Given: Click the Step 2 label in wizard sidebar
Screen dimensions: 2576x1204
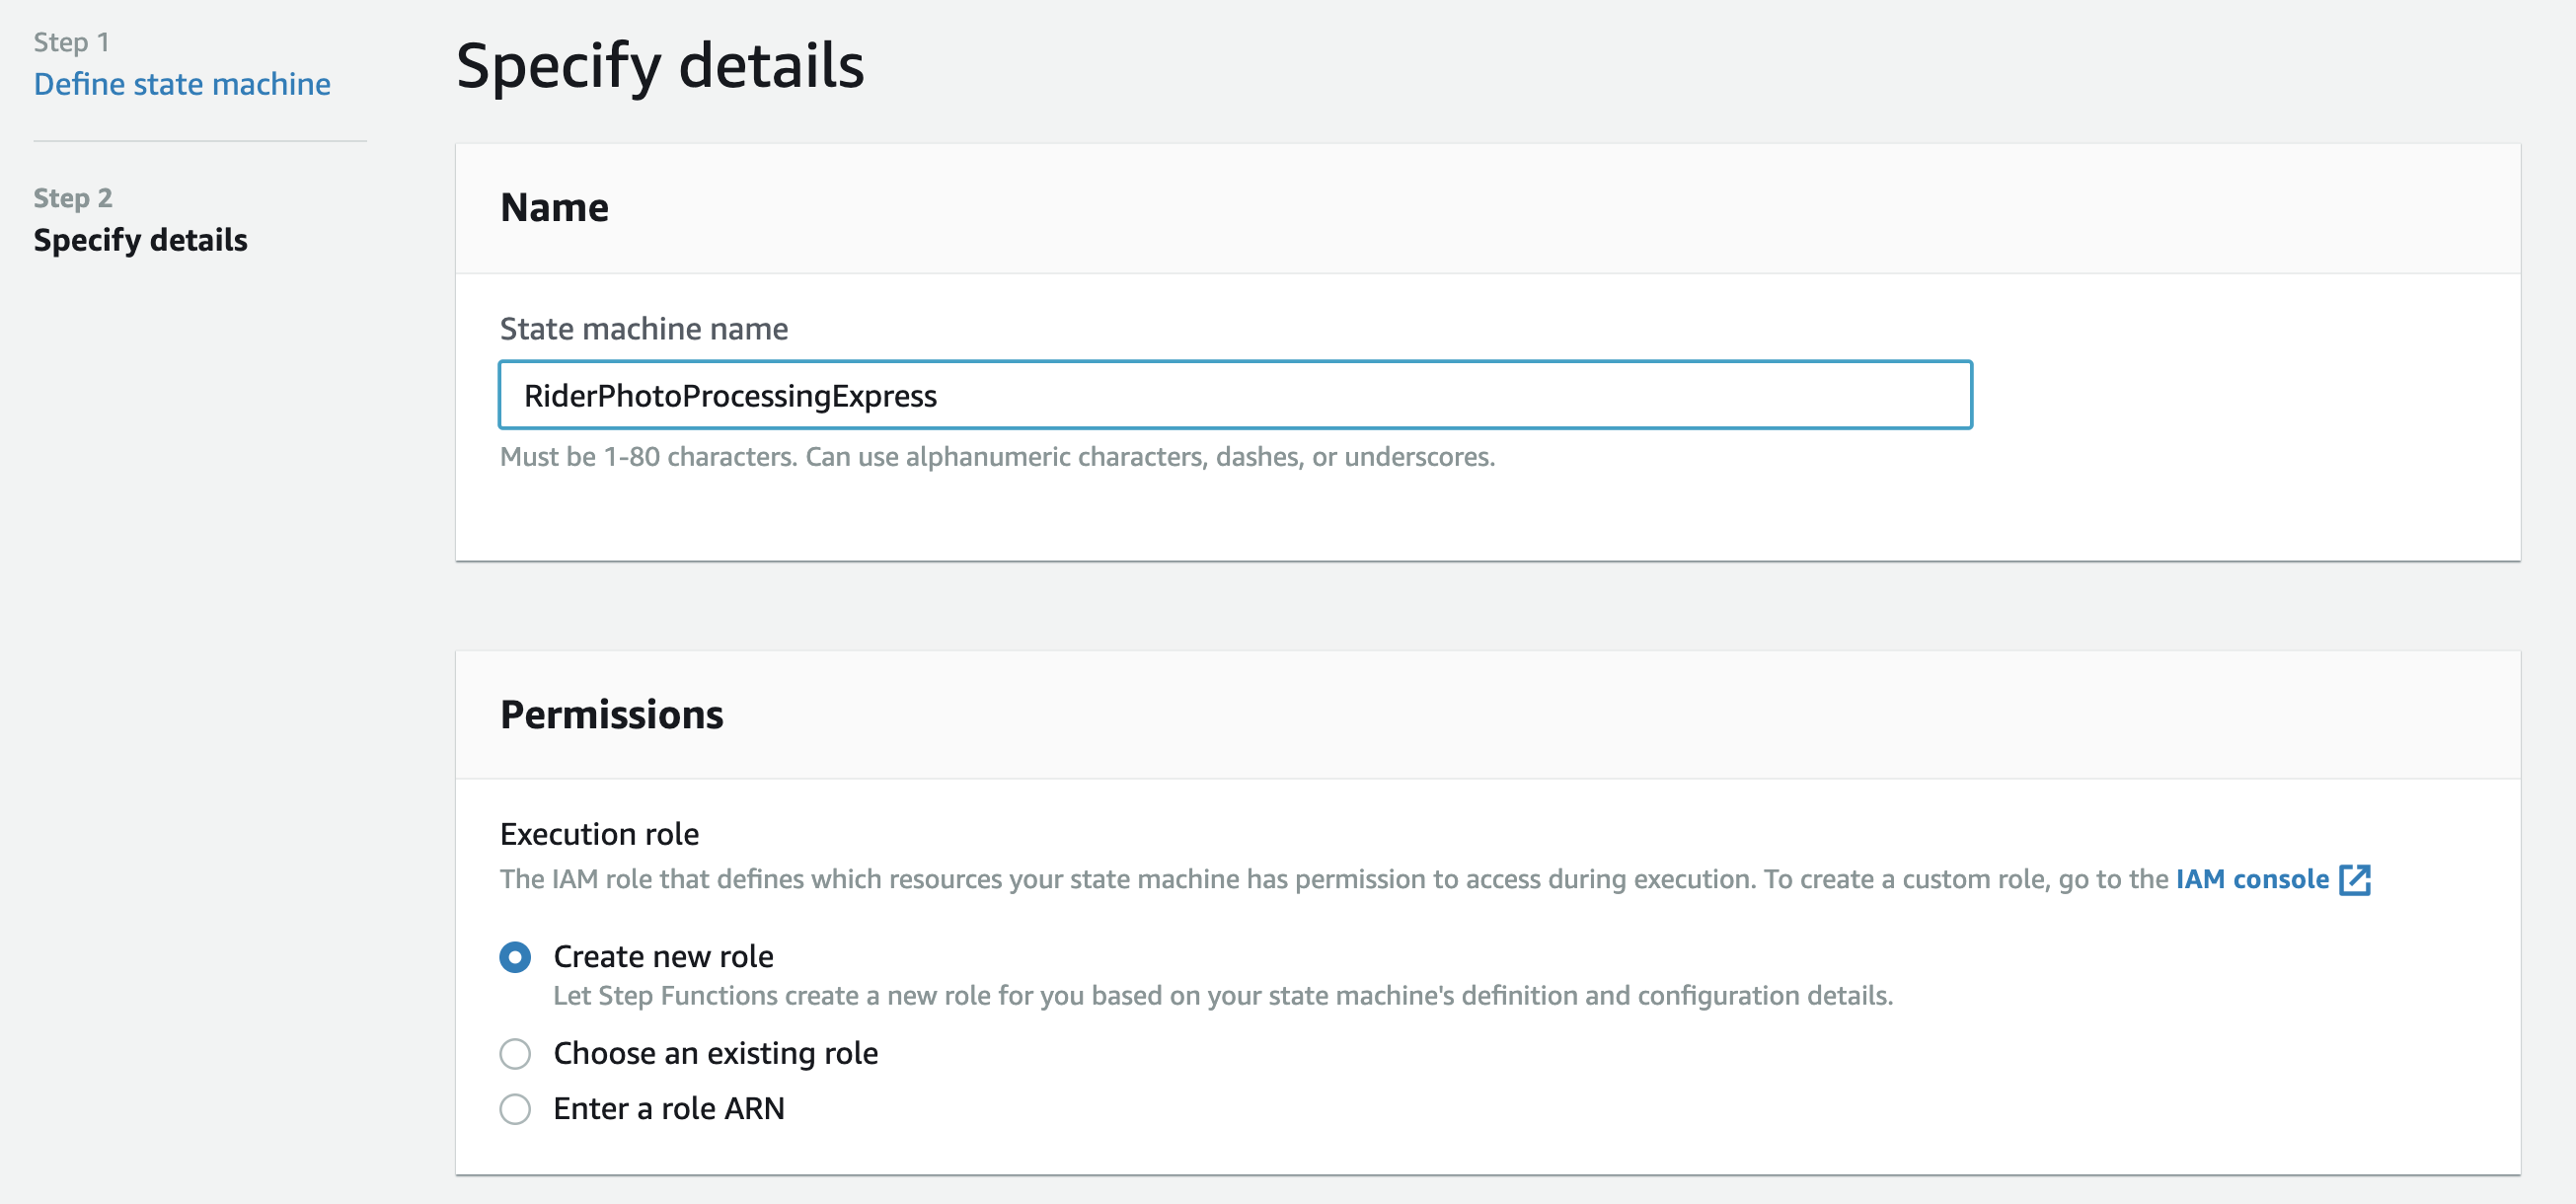Looking at the screenshot, I should [x=73, y=198].
